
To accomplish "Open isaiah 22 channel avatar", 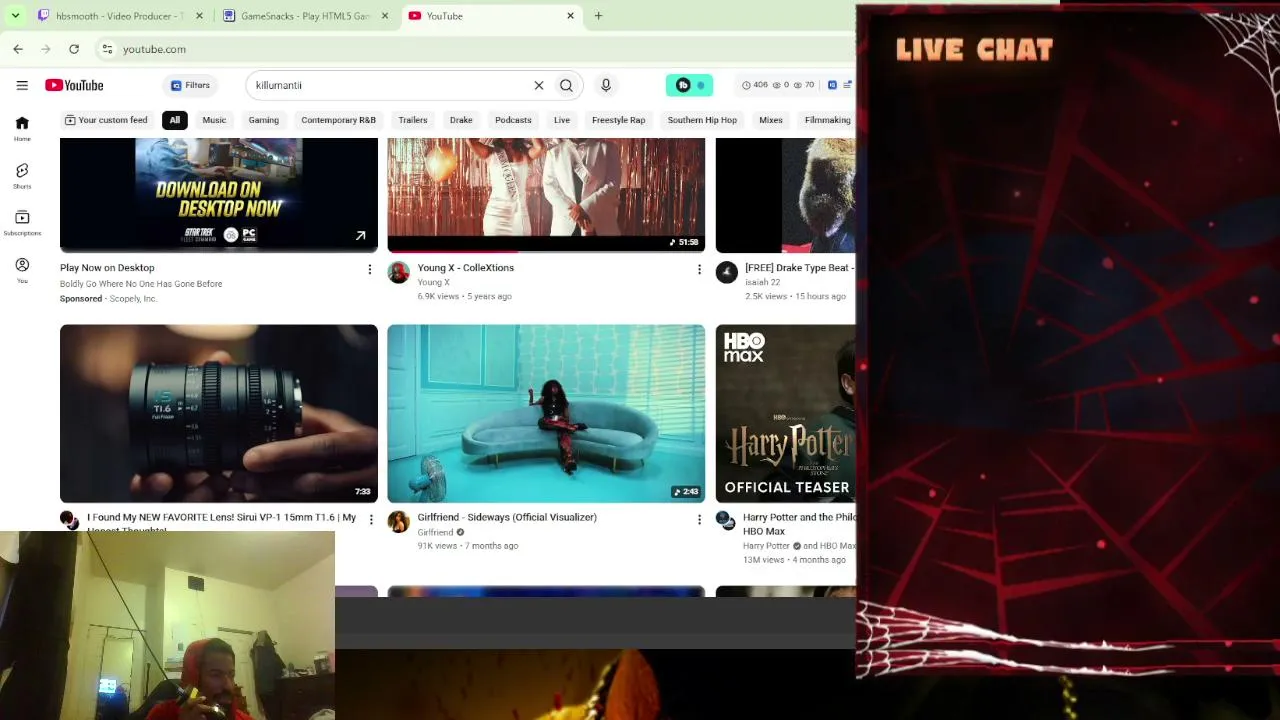I will (x=727, y=273).
